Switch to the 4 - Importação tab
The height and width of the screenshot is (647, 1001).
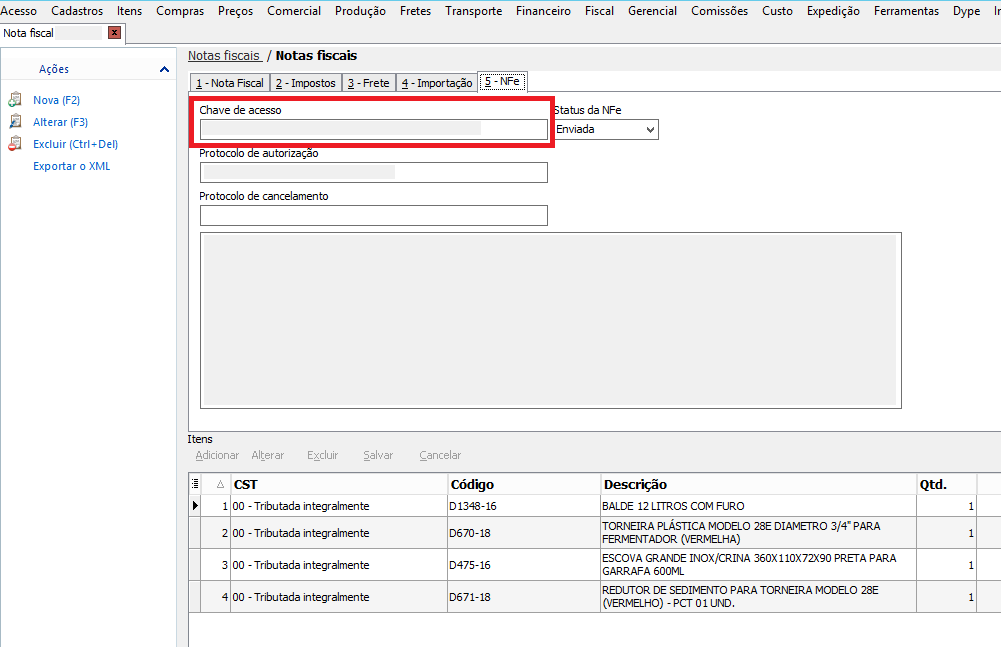[437, 83]
